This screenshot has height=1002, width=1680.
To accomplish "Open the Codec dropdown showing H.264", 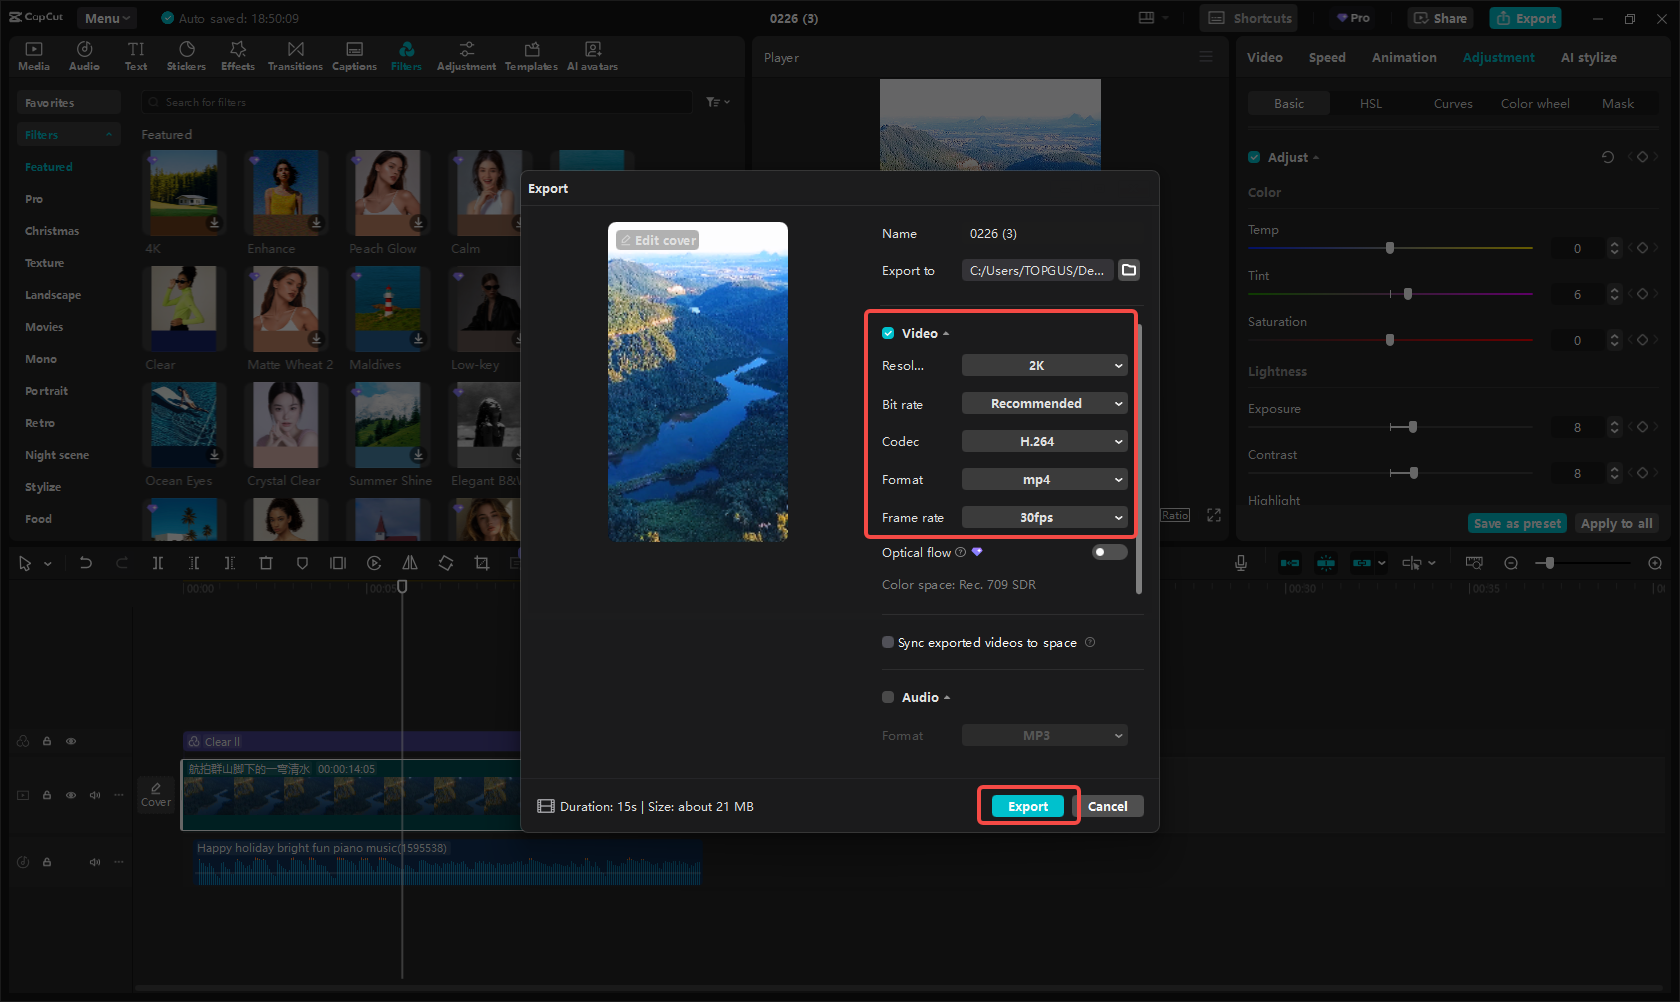I will coord(1044,441).
